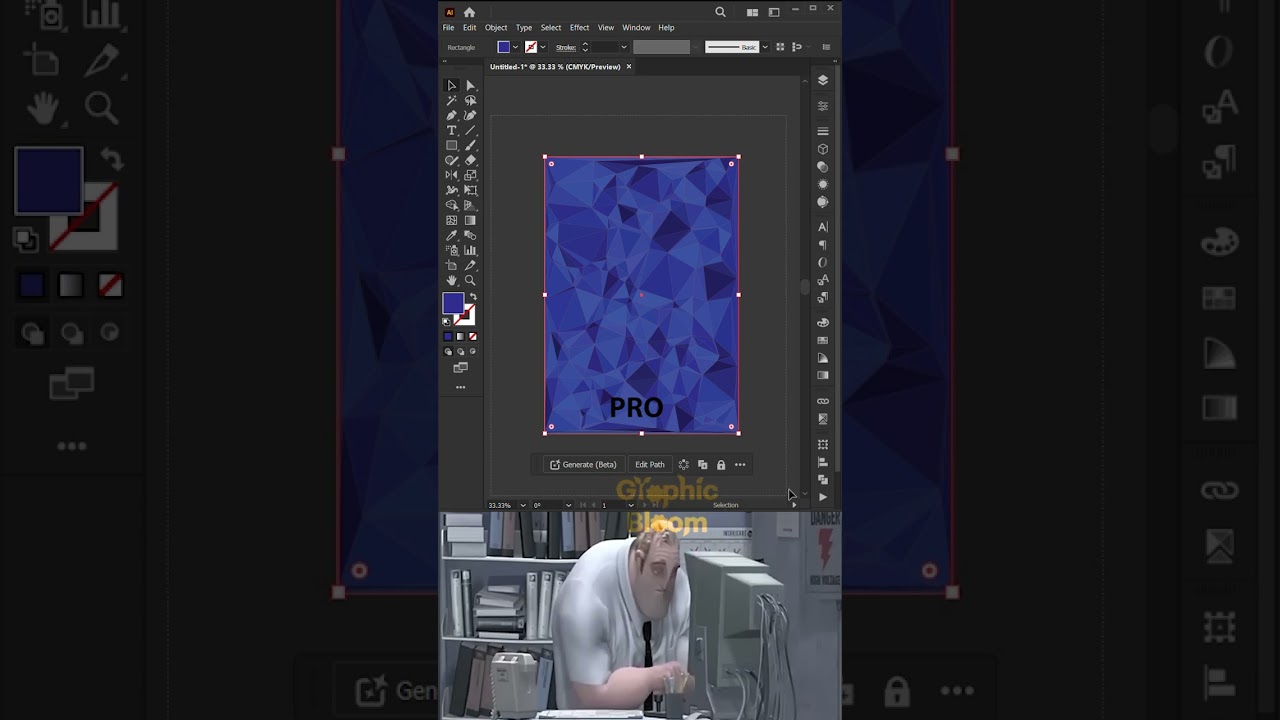The height and width of the screenshot is (720, 1280).
Task: Choose the Artboard tool
Action: pyautogui.click(x=451, y=265)
